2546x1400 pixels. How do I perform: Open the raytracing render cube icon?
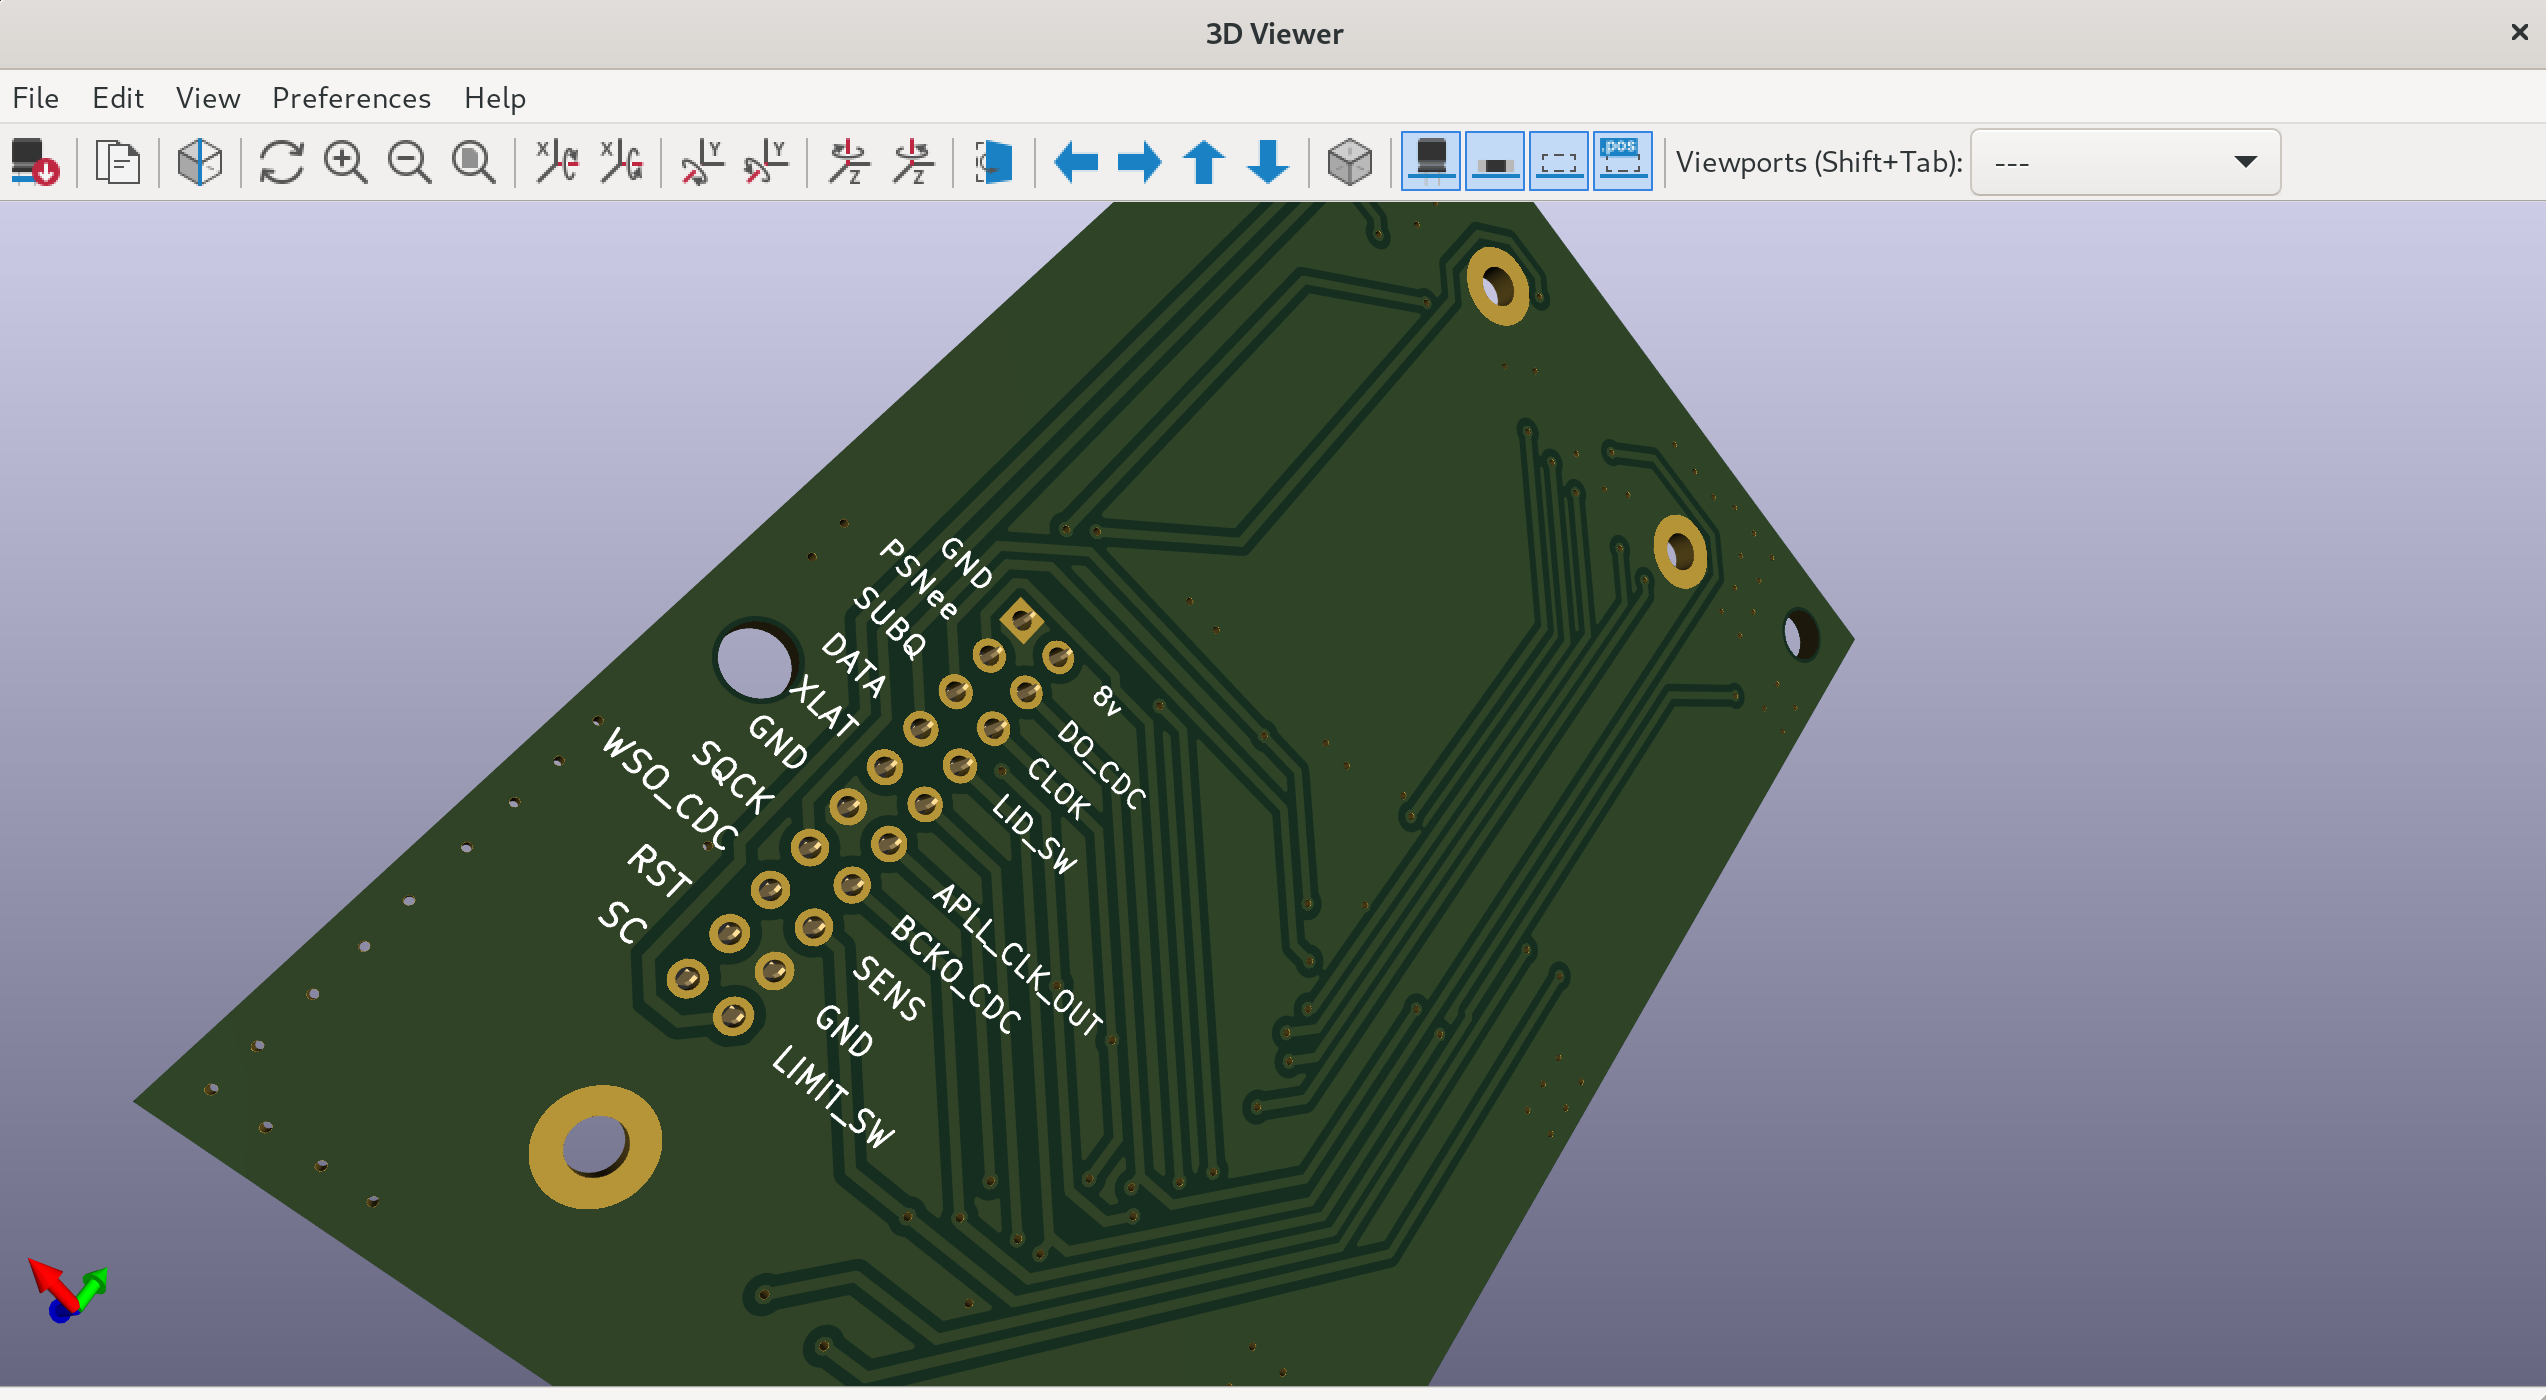tap(199, 162)
